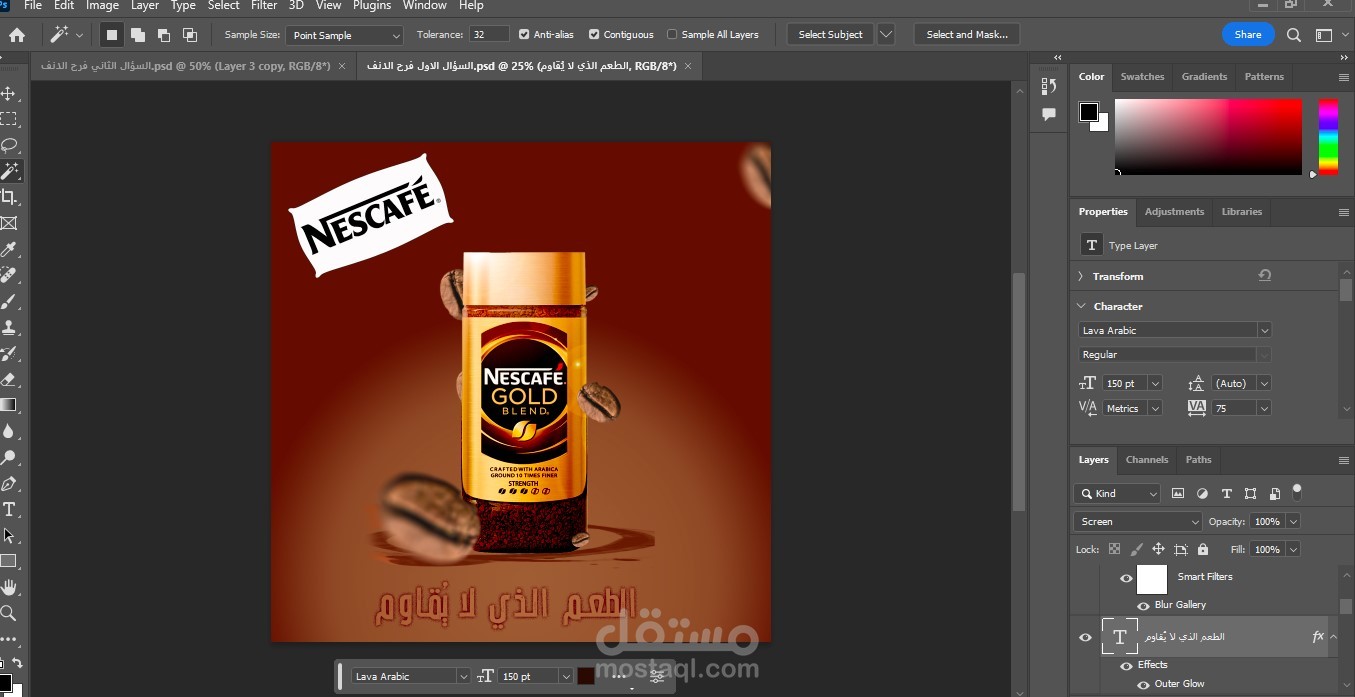Open the Filter menu
The width and height of the screenshot is (1355, 697).
tap(264, 5)
